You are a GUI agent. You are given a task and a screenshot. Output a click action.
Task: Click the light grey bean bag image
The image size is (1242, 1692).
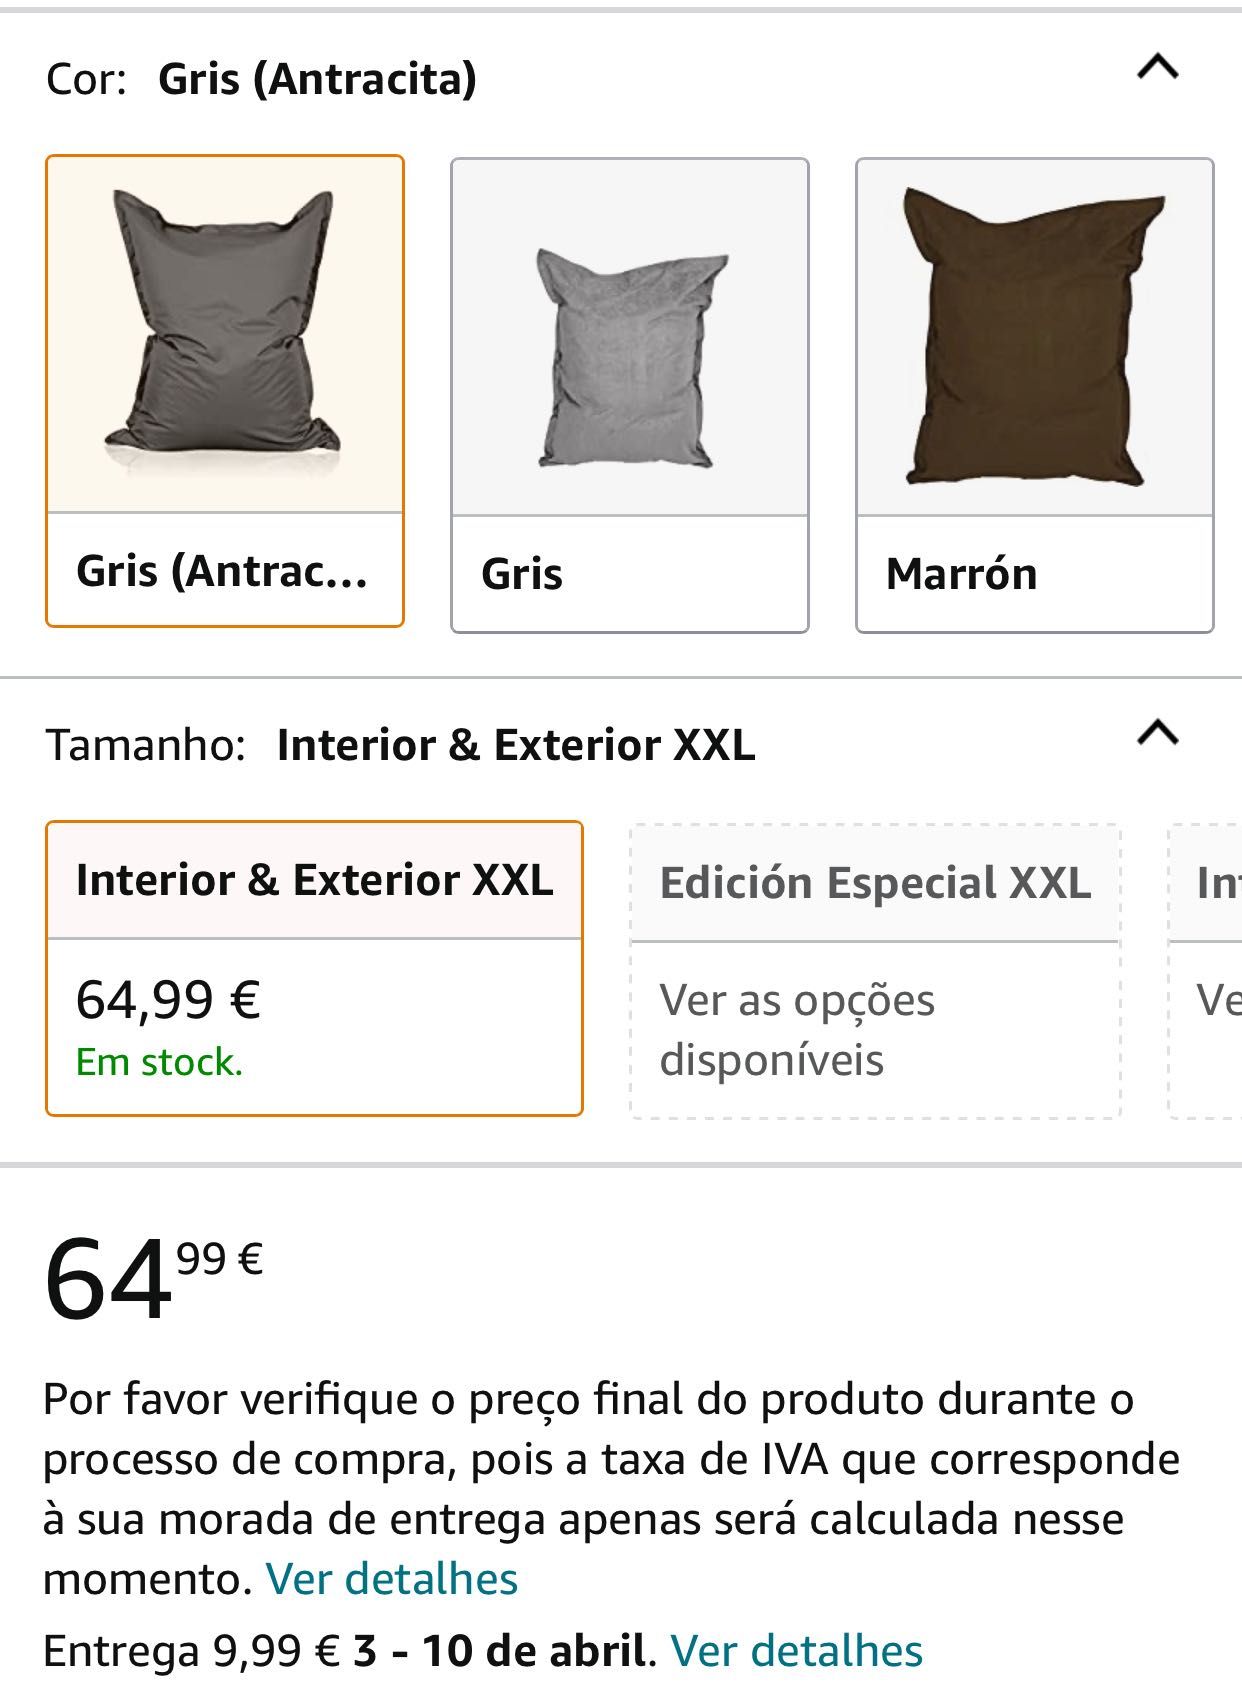(630, 337)
